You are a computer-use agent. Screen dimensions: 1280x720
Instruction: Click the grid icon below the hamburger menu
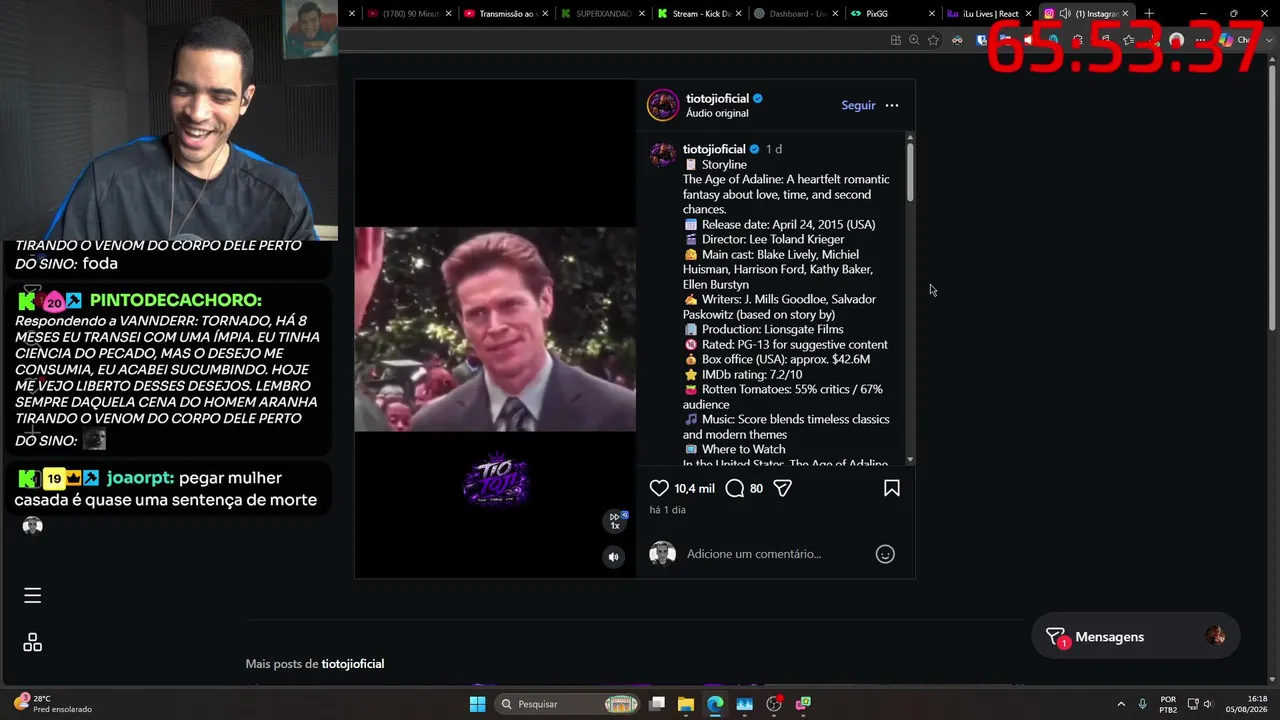(x=32, y=642)
